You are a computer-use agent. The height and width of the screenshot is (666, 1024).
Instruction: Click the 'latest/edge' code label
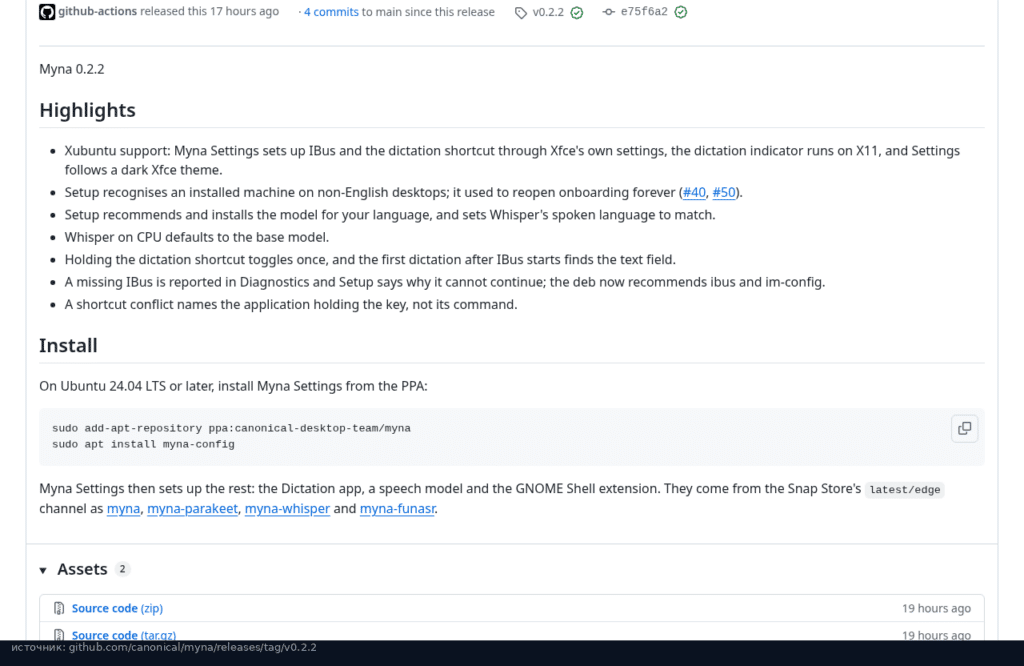(904, 490)
